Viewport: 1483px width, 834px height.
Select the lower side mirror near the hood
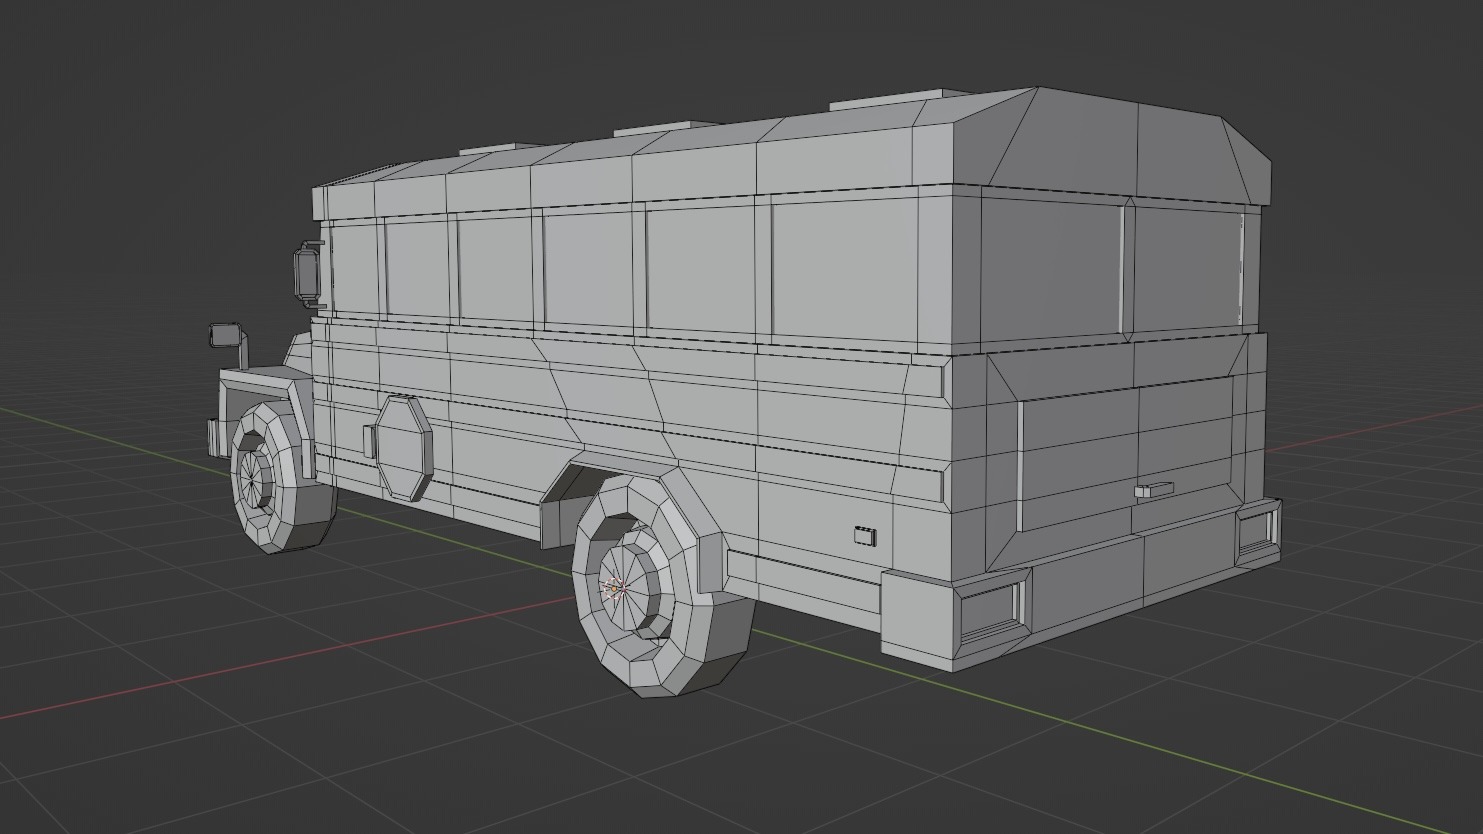click(x=225, y=335)
